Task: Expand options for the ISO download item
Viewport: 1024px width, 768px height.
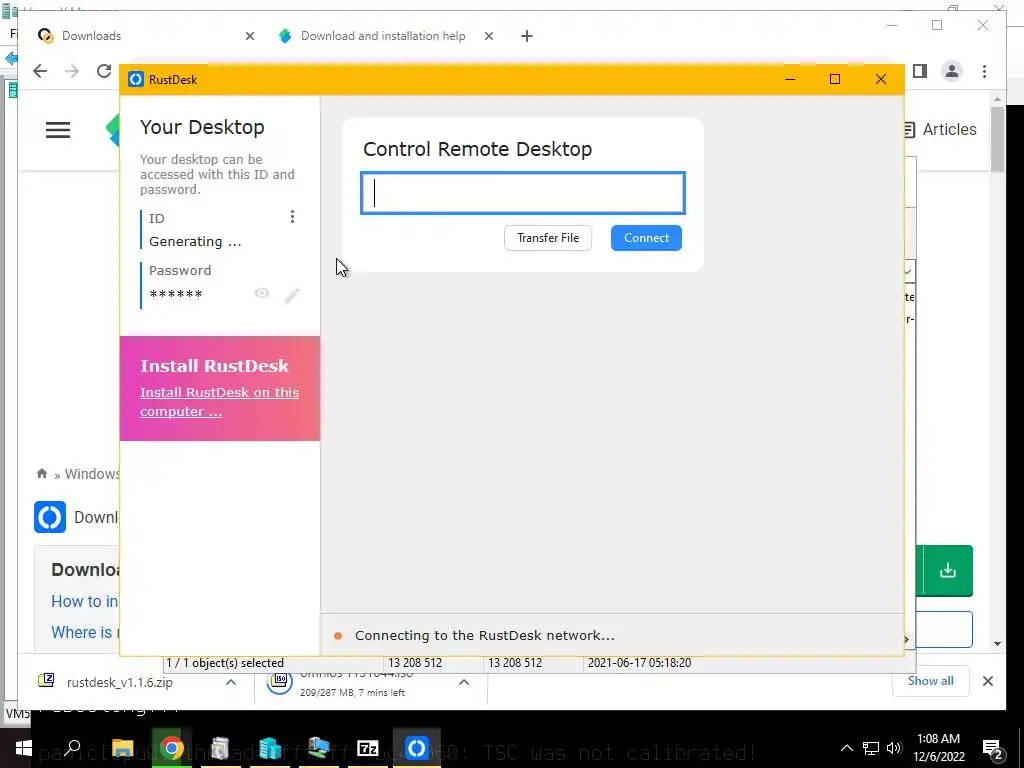Action: click(464, 682)
